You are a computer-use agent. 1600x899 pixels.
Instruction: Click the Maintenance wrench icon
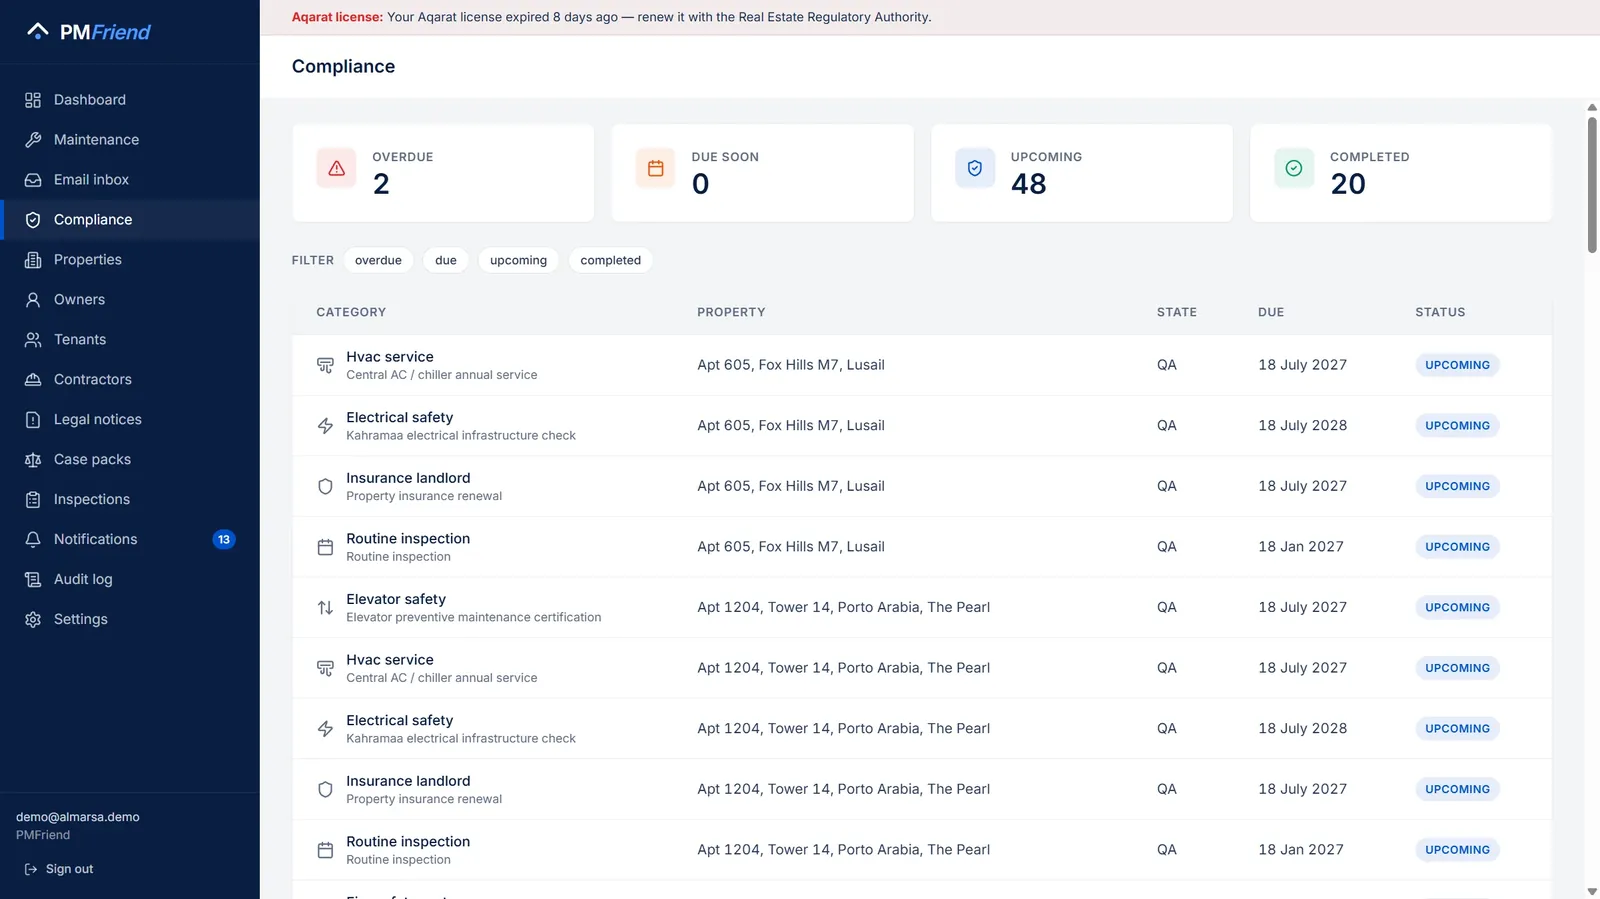click(x=33, y=140)
